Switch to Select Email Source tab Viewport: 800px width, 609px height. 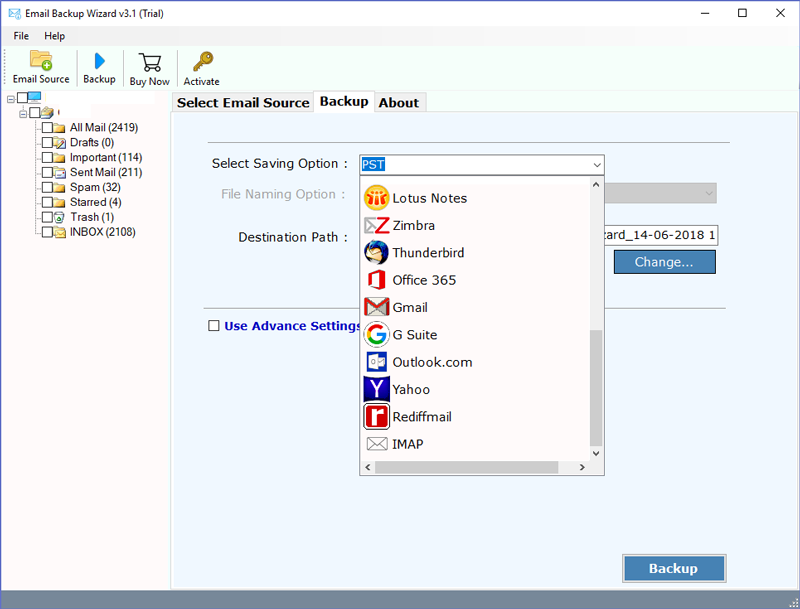click(243, 103)
